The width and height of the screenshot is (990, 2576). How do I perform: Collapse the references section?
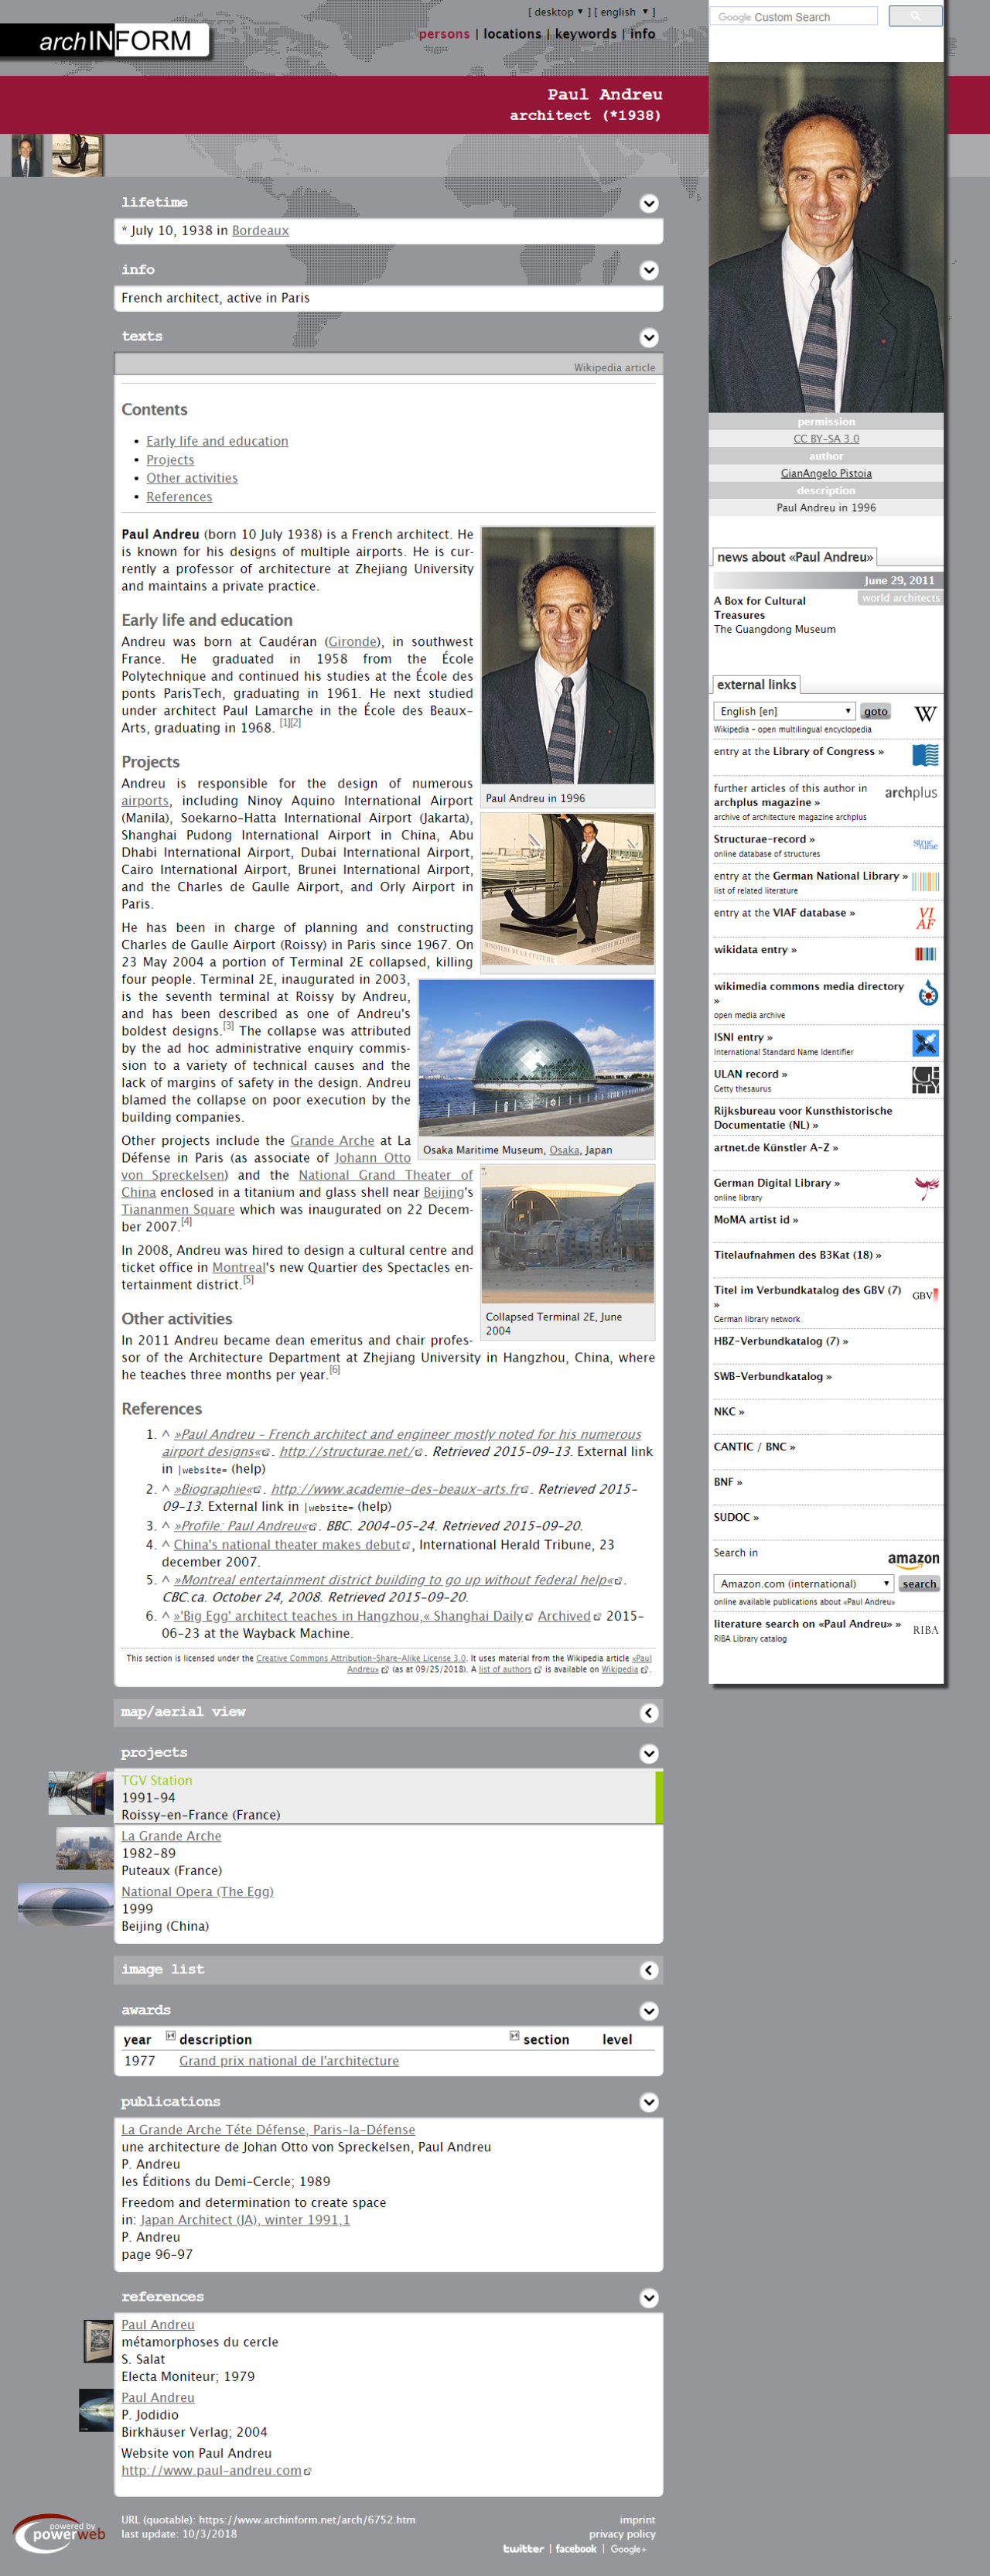(x=649, y=2297)
